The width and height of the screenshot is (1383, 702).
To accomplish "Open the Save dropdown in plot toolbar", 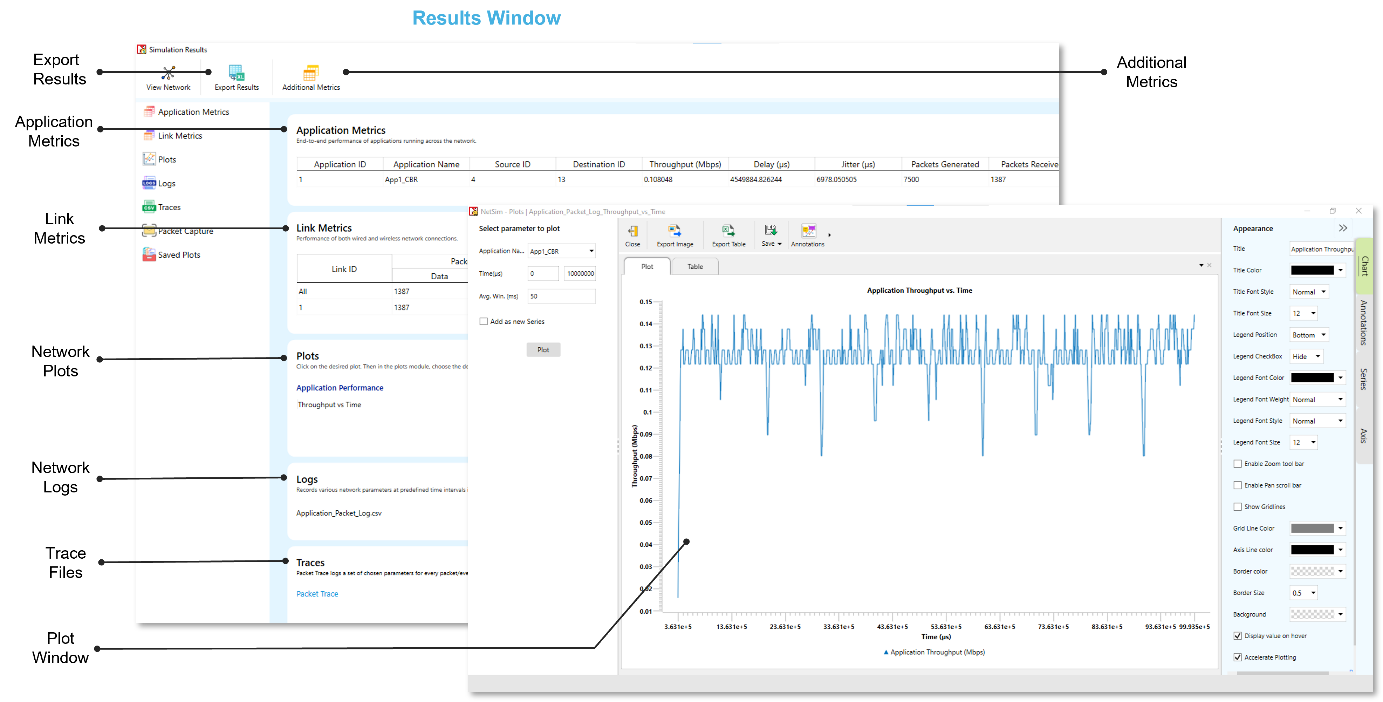I will point(771,234).
